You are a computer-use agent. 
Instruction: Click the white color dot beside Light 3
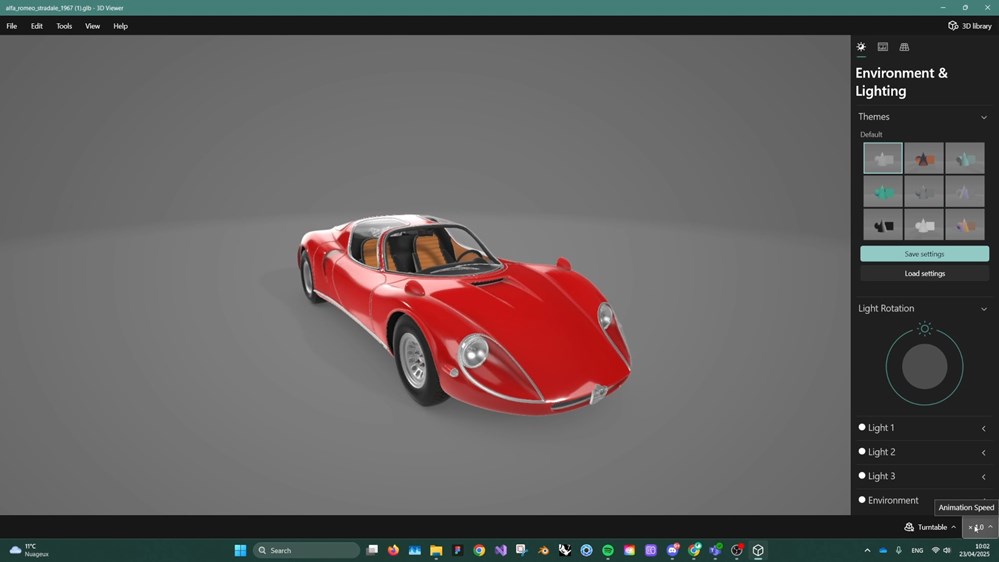(862, 475)
